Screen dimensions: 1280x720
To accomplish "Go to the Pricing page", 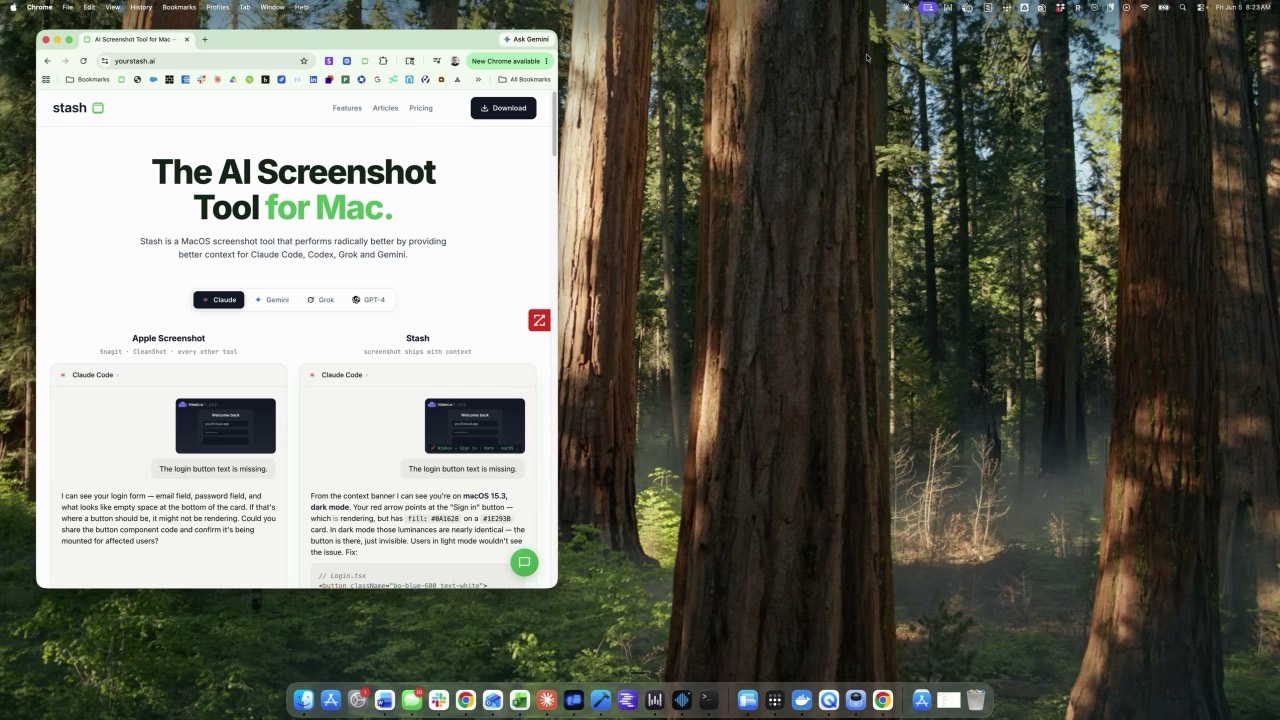I will (x=421, y=108).
